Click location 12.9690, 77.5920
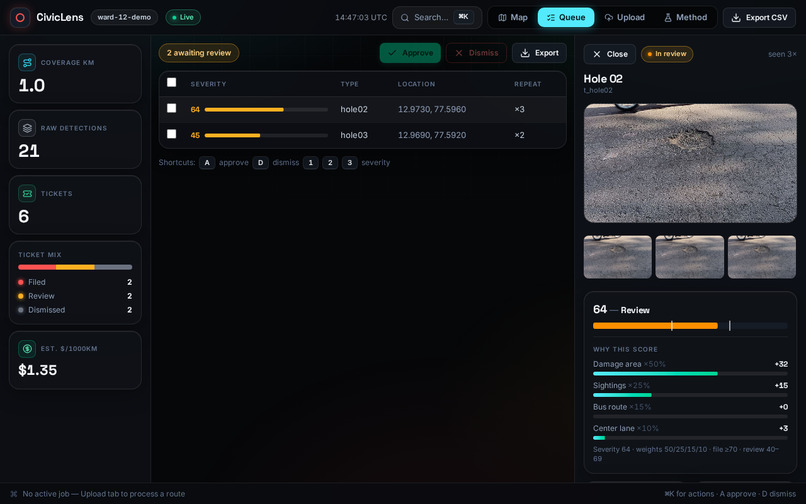This screenshot has width=806, height=504. coord(432,135)
